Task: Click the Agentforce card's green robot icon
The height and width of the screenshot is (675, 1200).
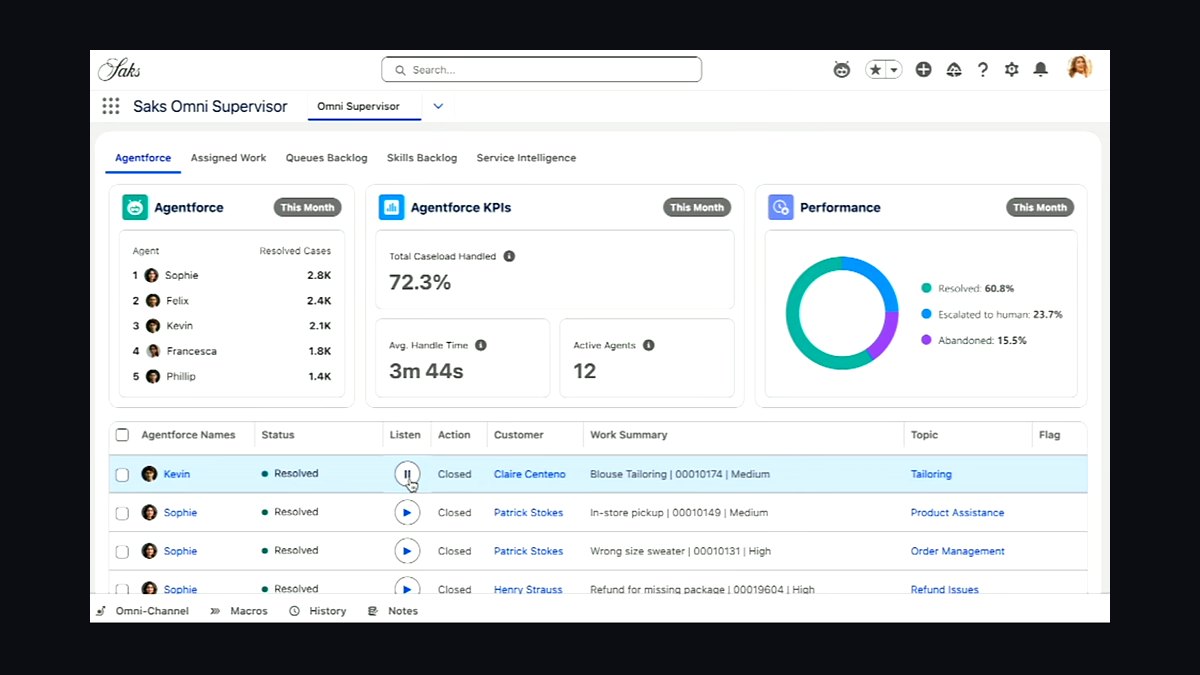Action: [x=135, y=207]
